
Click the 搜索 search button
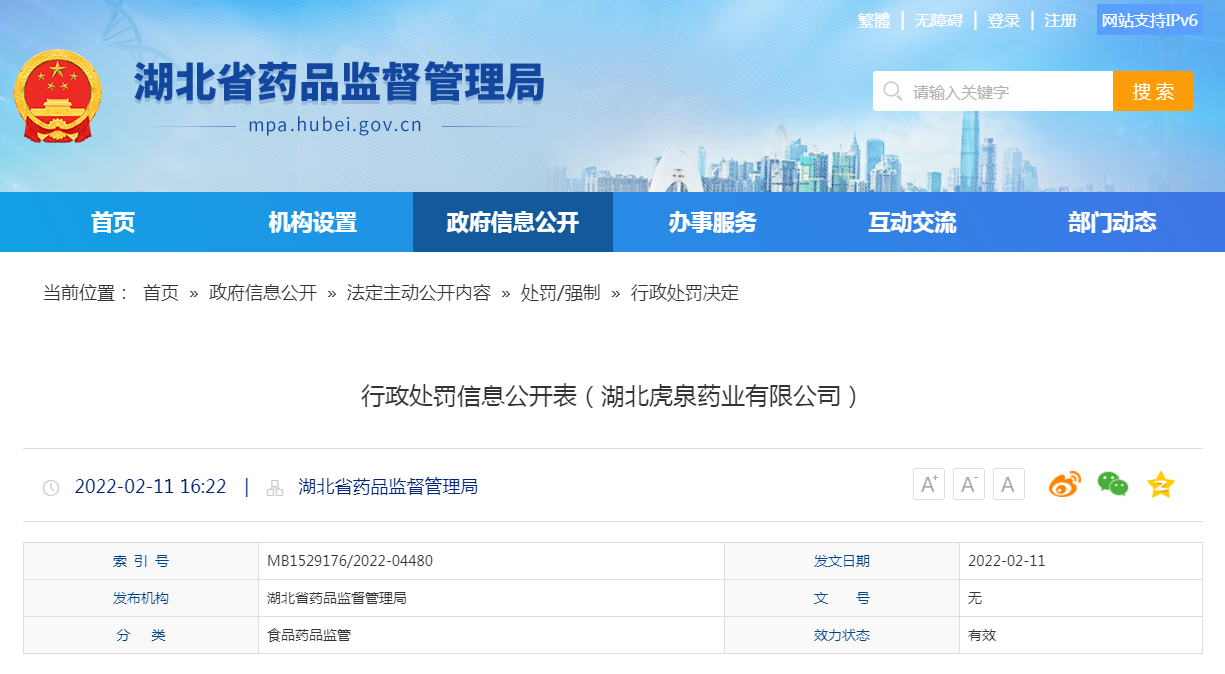click(x=1153, y=90)
